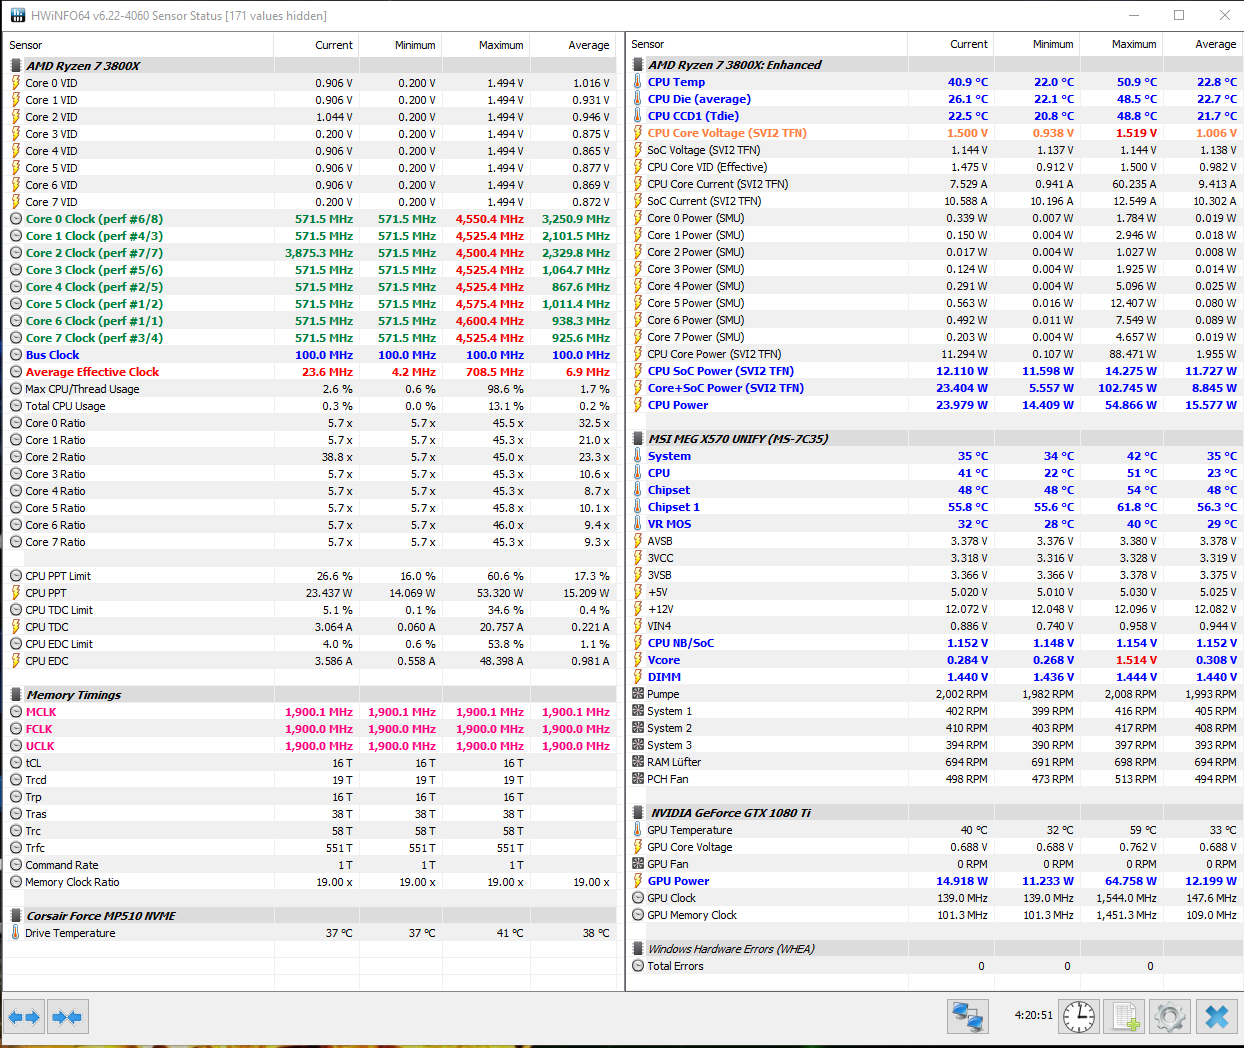The width and height of the screenshot is (1244, 1048).
Task: Click the collapse sensor columns arrows button
Action: [67, 1017]
